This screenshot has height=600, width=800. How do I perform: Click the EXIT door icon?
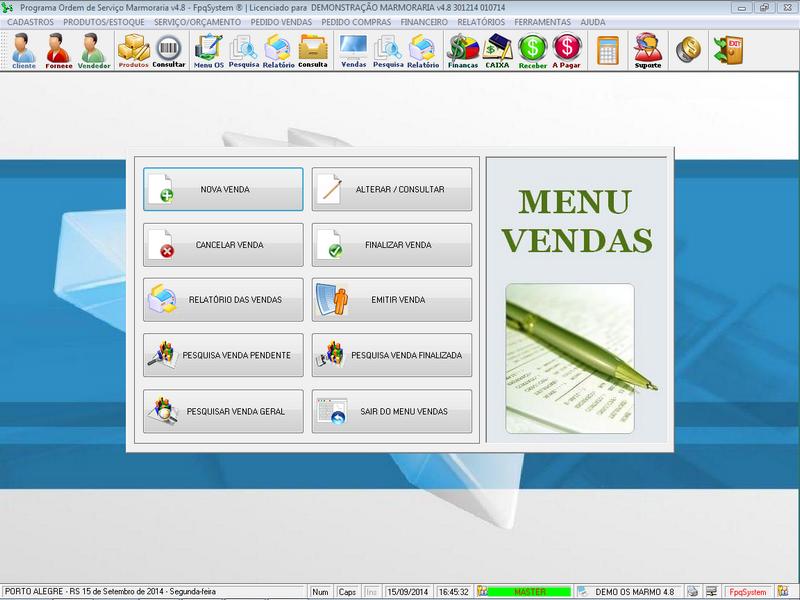point(728,50)
